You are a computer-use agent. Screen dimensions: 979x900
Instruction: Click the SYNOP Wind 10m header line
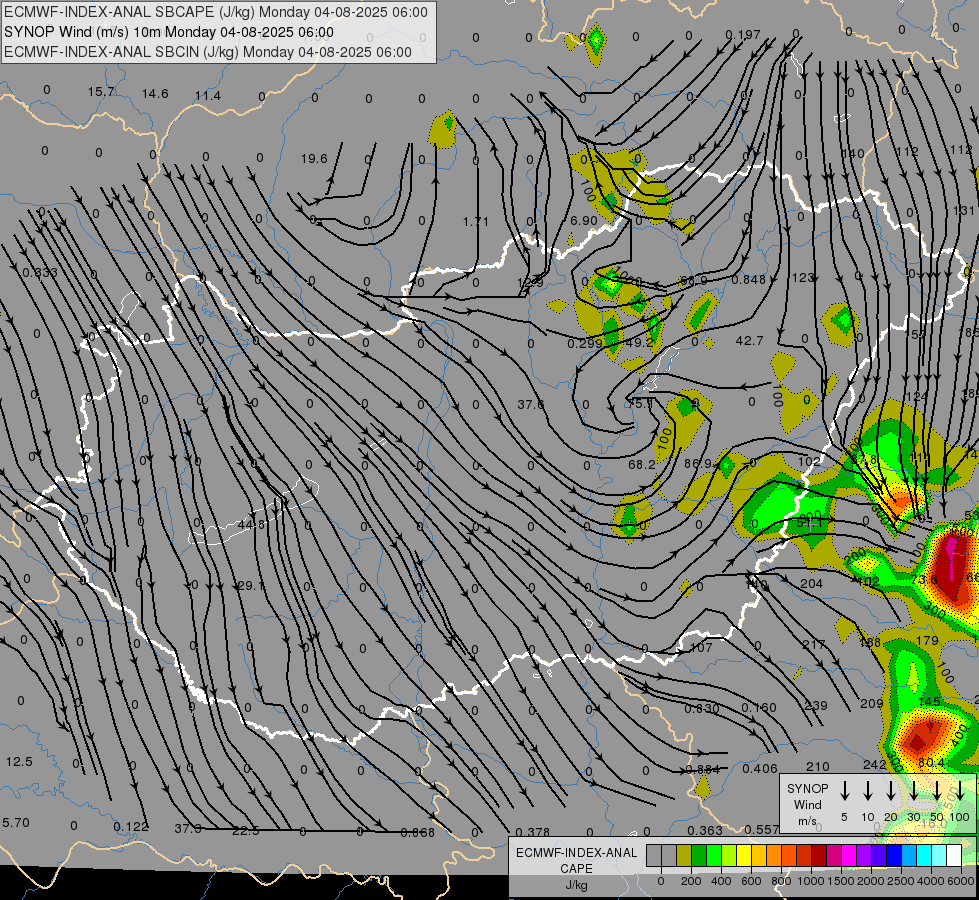pyautogui.click(x=169, y=32)
